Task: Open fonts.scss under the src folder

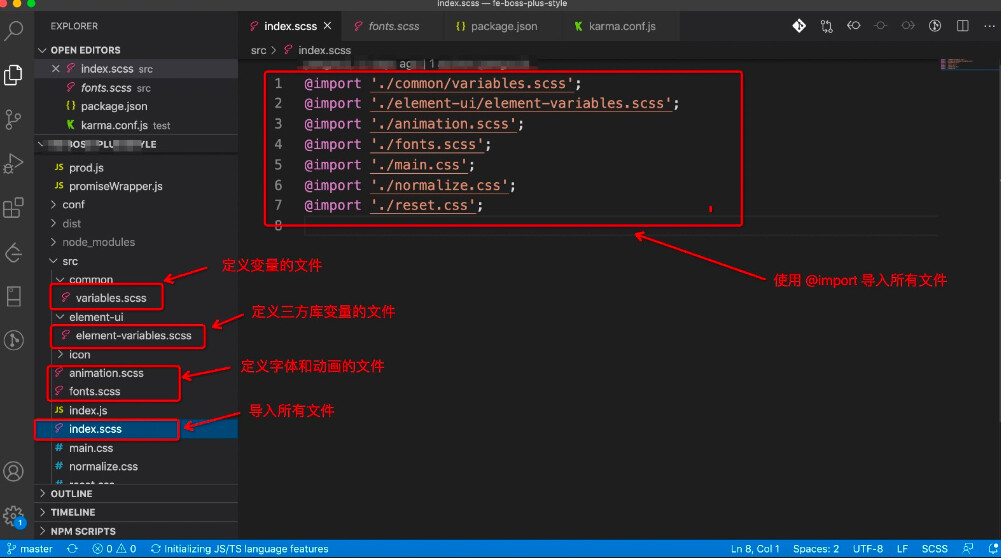Action: [94, 392]
